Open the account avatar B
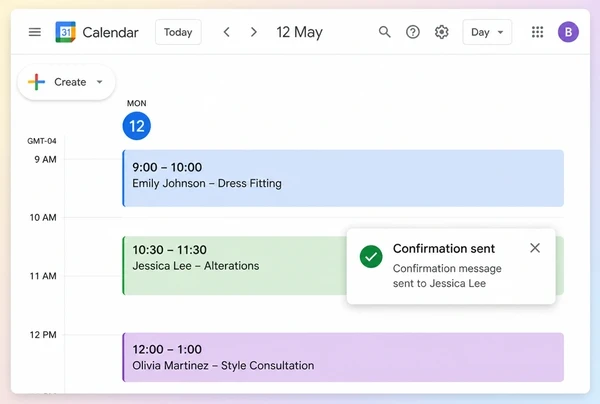Screen dimensions: 600x404 point(568,32)
